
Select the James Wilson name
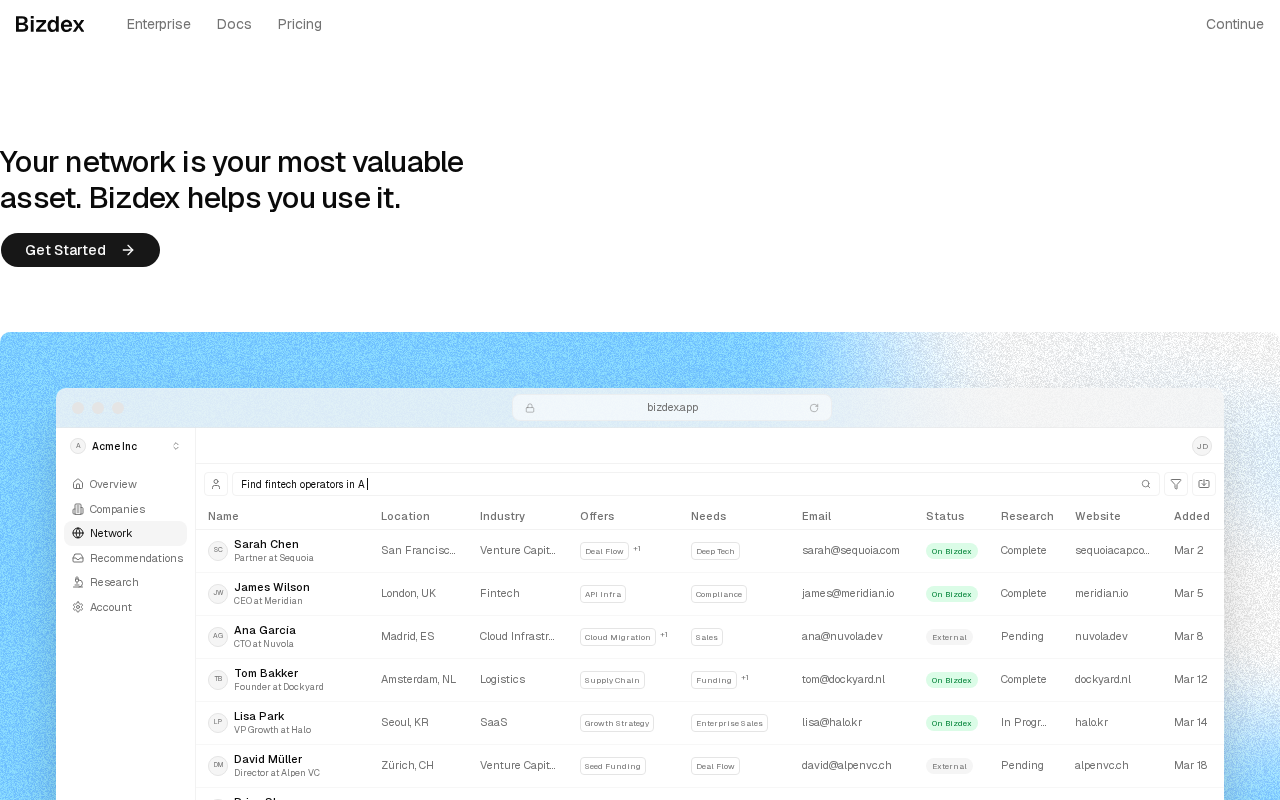272,587
